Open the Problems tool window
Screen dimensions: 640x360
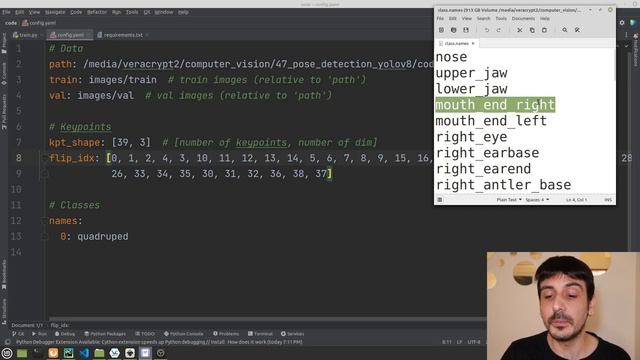tap(226, 334)
